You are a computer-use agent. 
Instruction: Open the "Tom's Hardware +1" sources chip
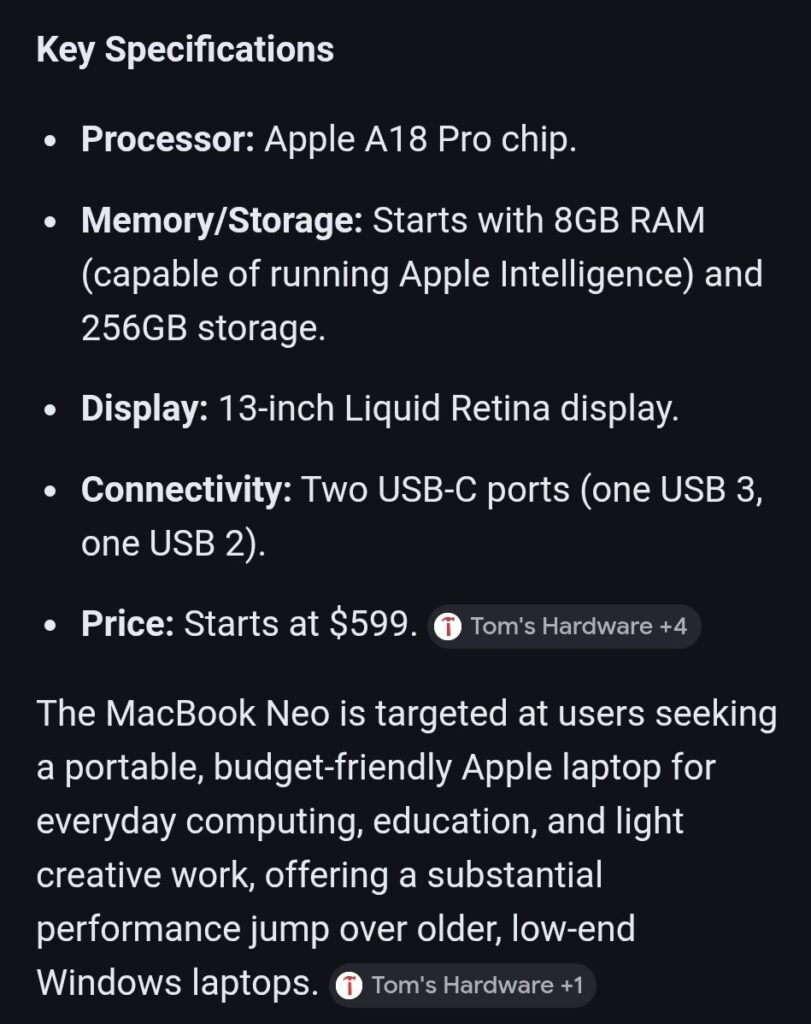(463, 985)
